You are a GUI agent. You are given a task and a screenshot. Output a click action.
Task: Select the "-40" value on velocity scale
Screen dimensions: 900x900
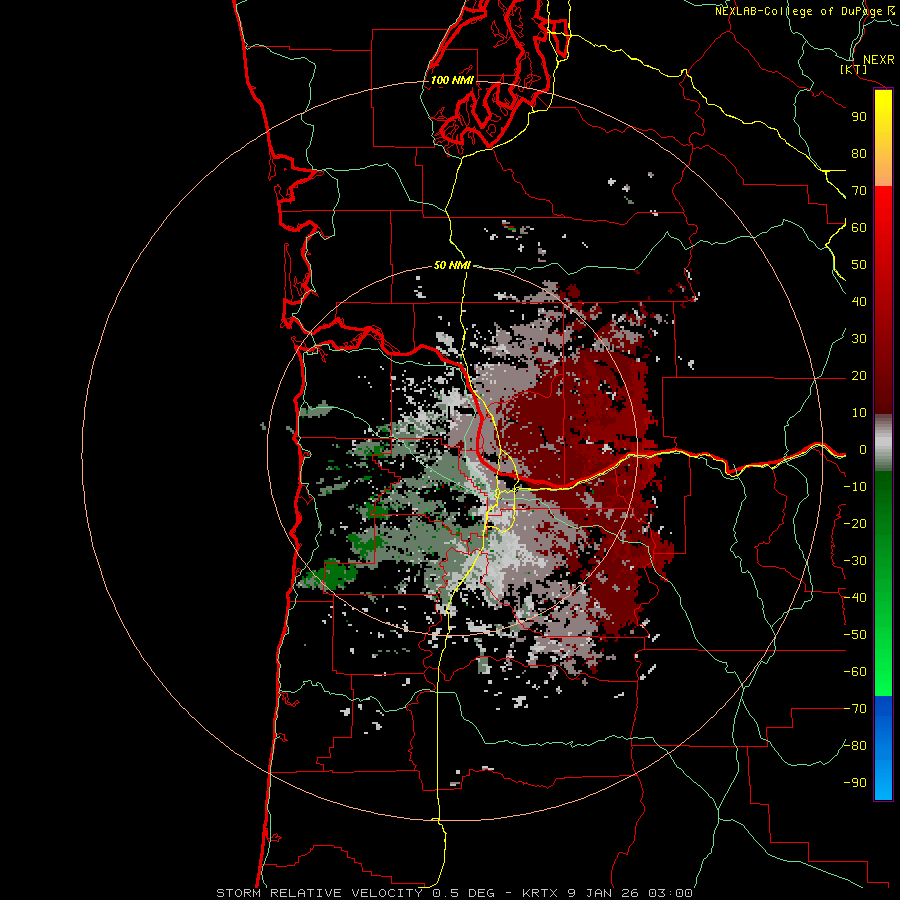tap(855, 598)
